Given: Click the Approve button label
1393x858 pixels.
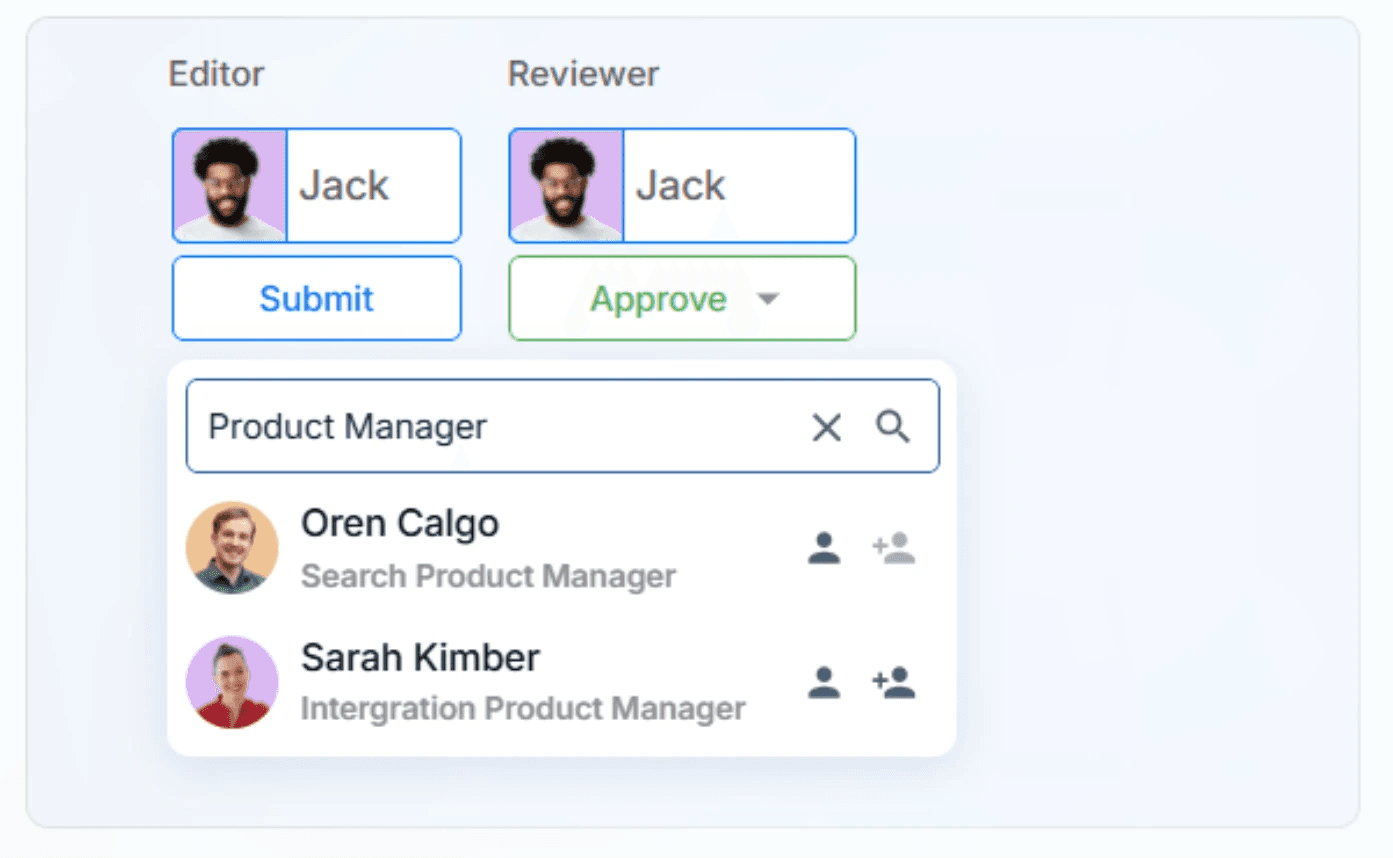Looking at the screenshot, I should [x=658, y=299].
